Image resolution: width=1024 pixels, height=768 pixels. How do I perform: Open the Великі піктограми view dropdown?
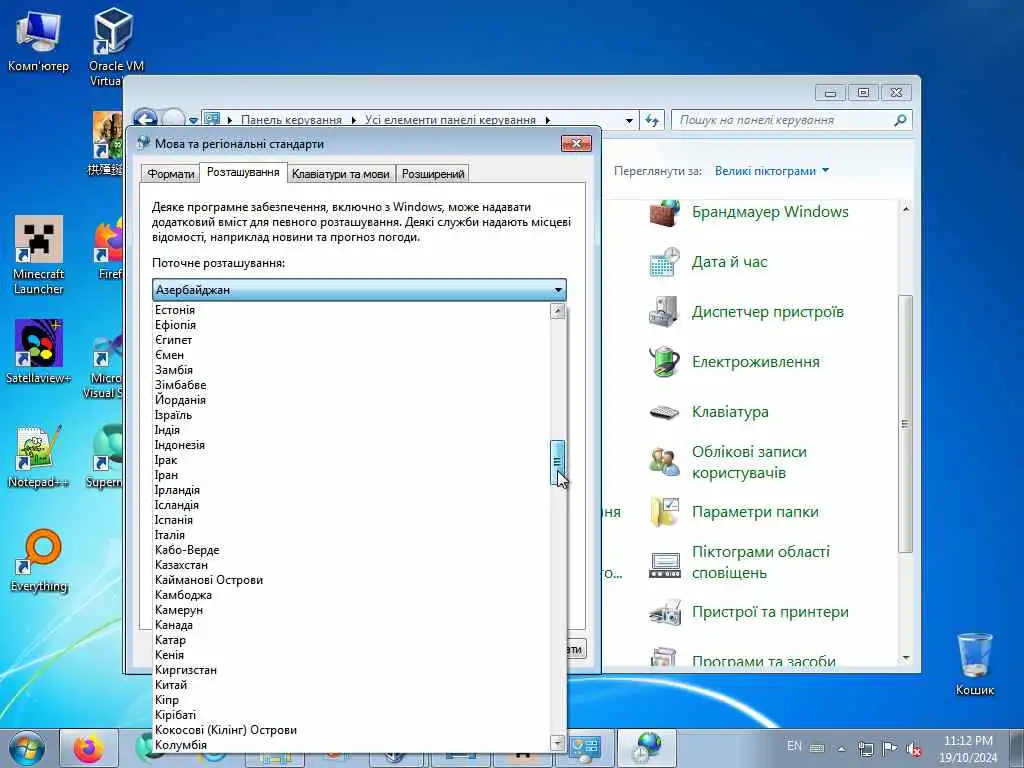[772, 171]
